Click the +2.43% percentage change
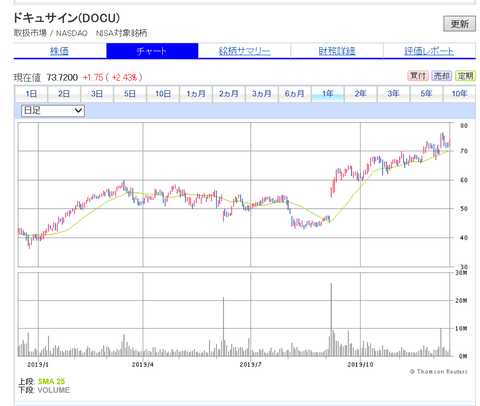The width and height of the screenshot is (480, 406). click(x=124, y=77)
